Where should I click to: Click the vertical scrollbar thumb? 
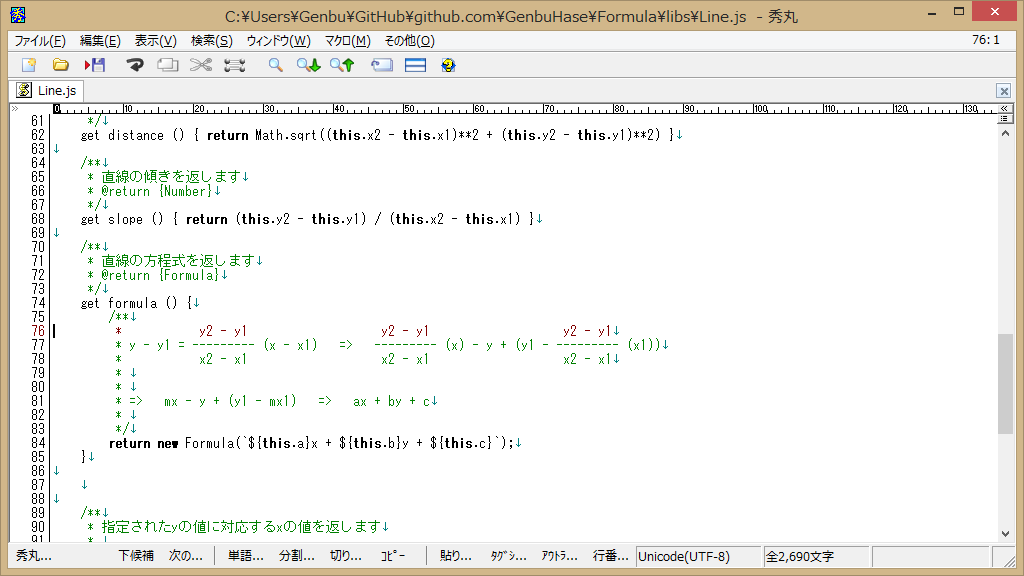pyautogui.click(x=1005, y=383)
